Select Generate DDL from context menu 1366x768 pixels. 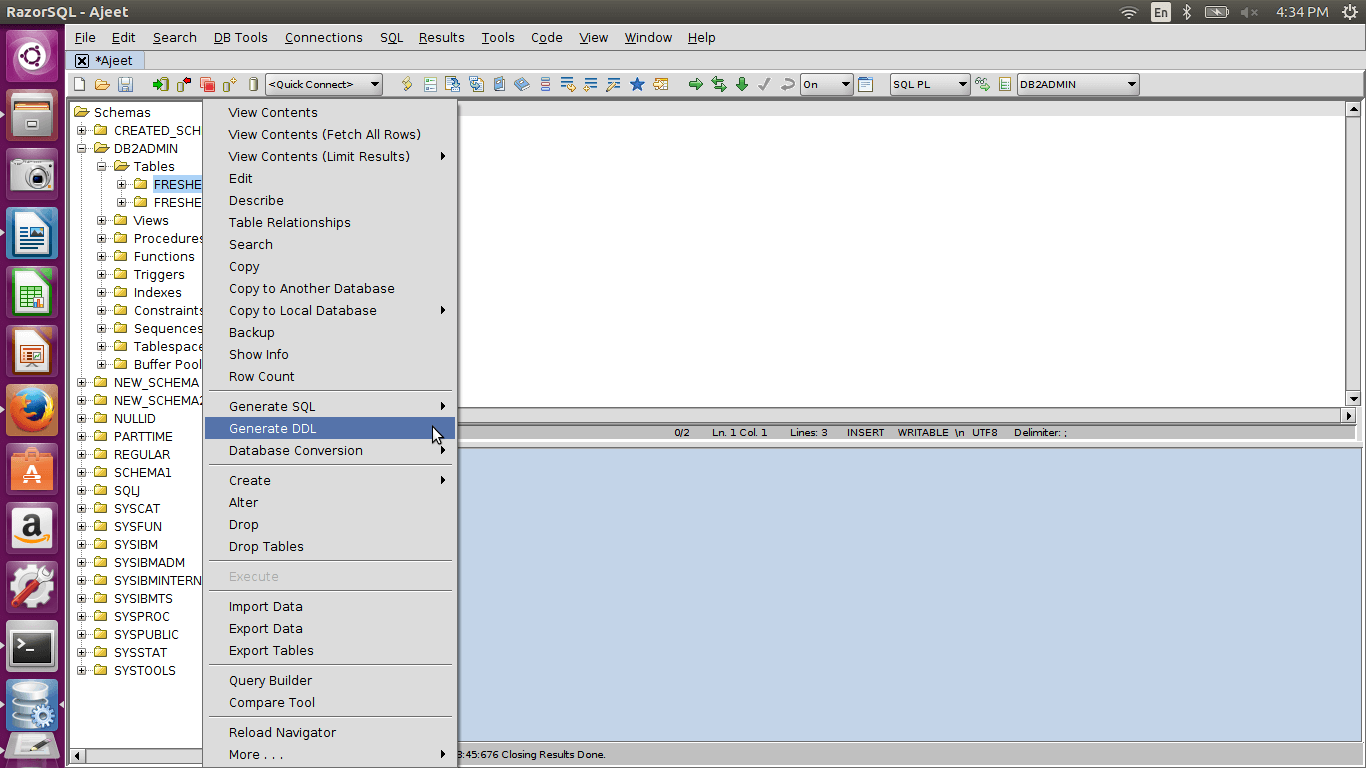(329, 429)
